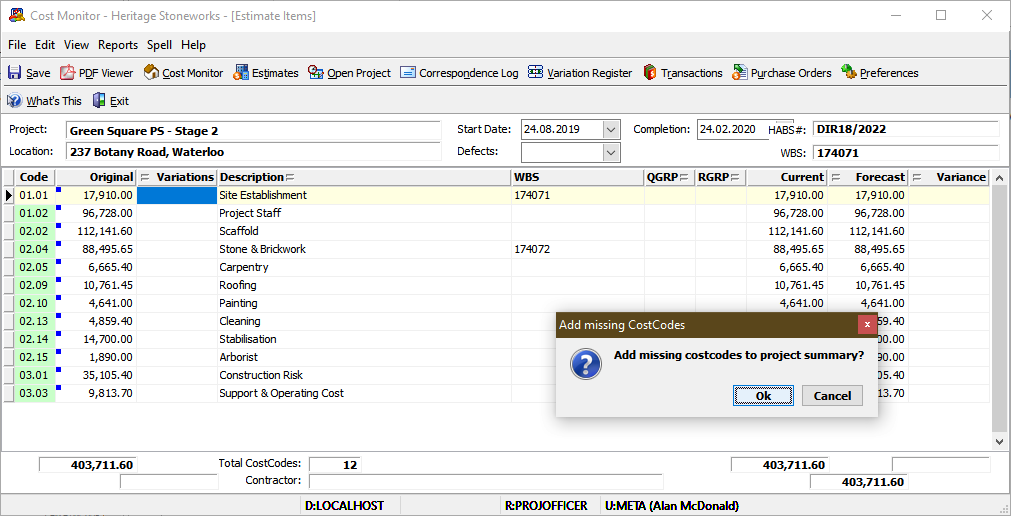This screenshot has width=1011, height=516.
Task: Open the Variation Register
Action: (580, 73)
